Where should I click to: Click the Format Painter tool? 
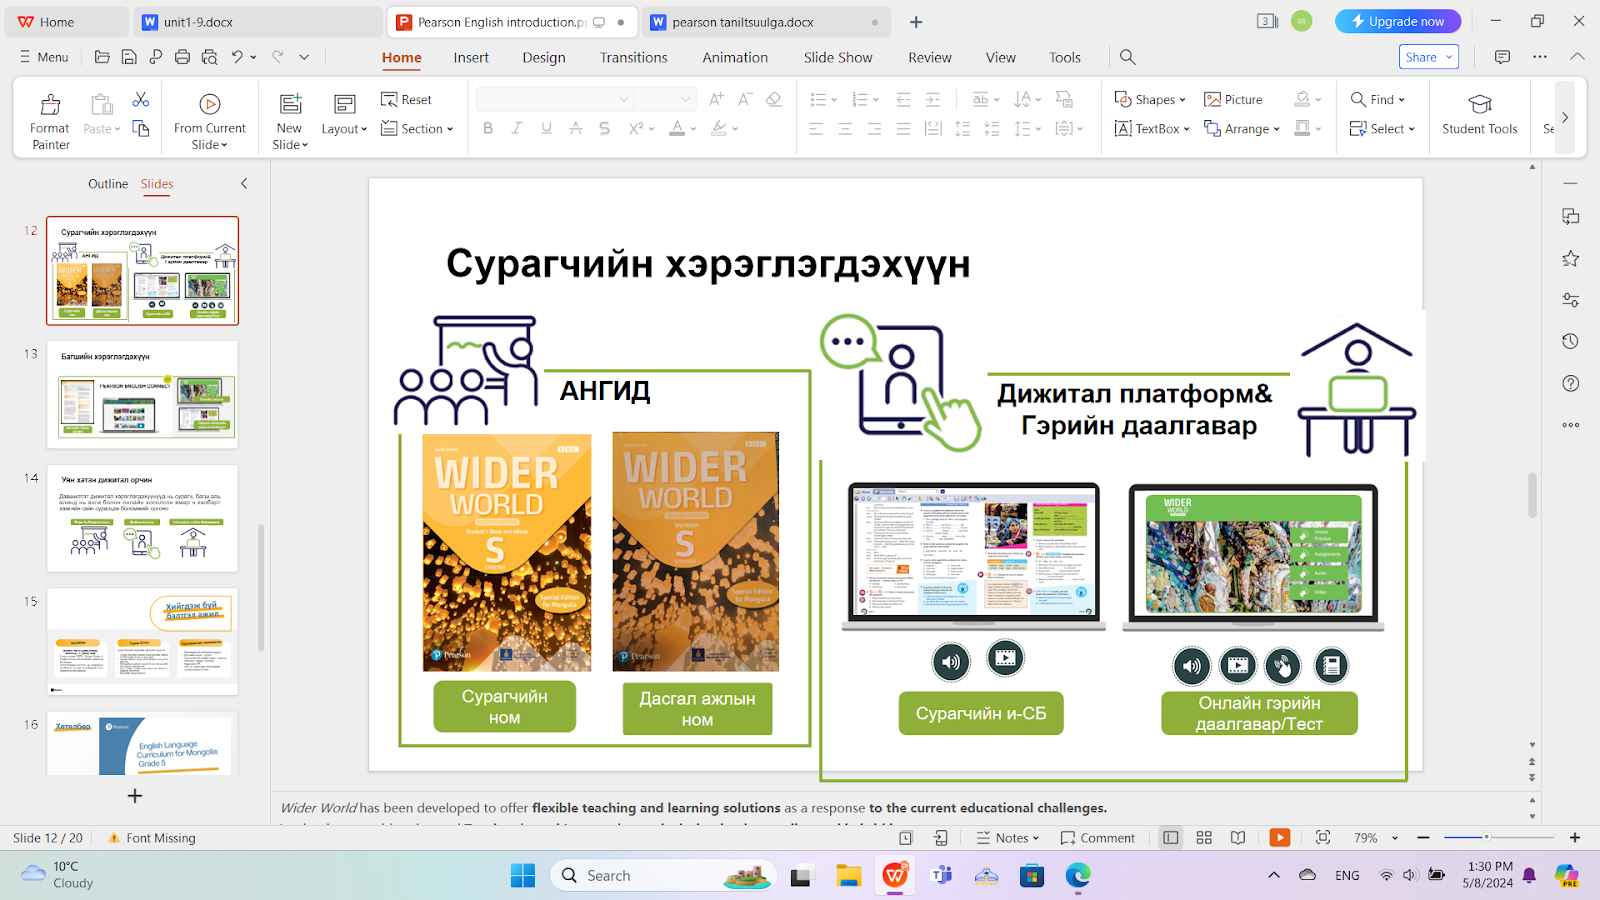pos(50,120)
